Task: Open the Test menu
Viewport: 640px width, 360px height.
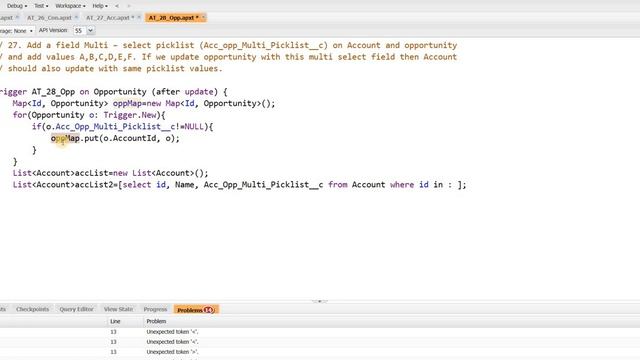Action: coord(41,6)
